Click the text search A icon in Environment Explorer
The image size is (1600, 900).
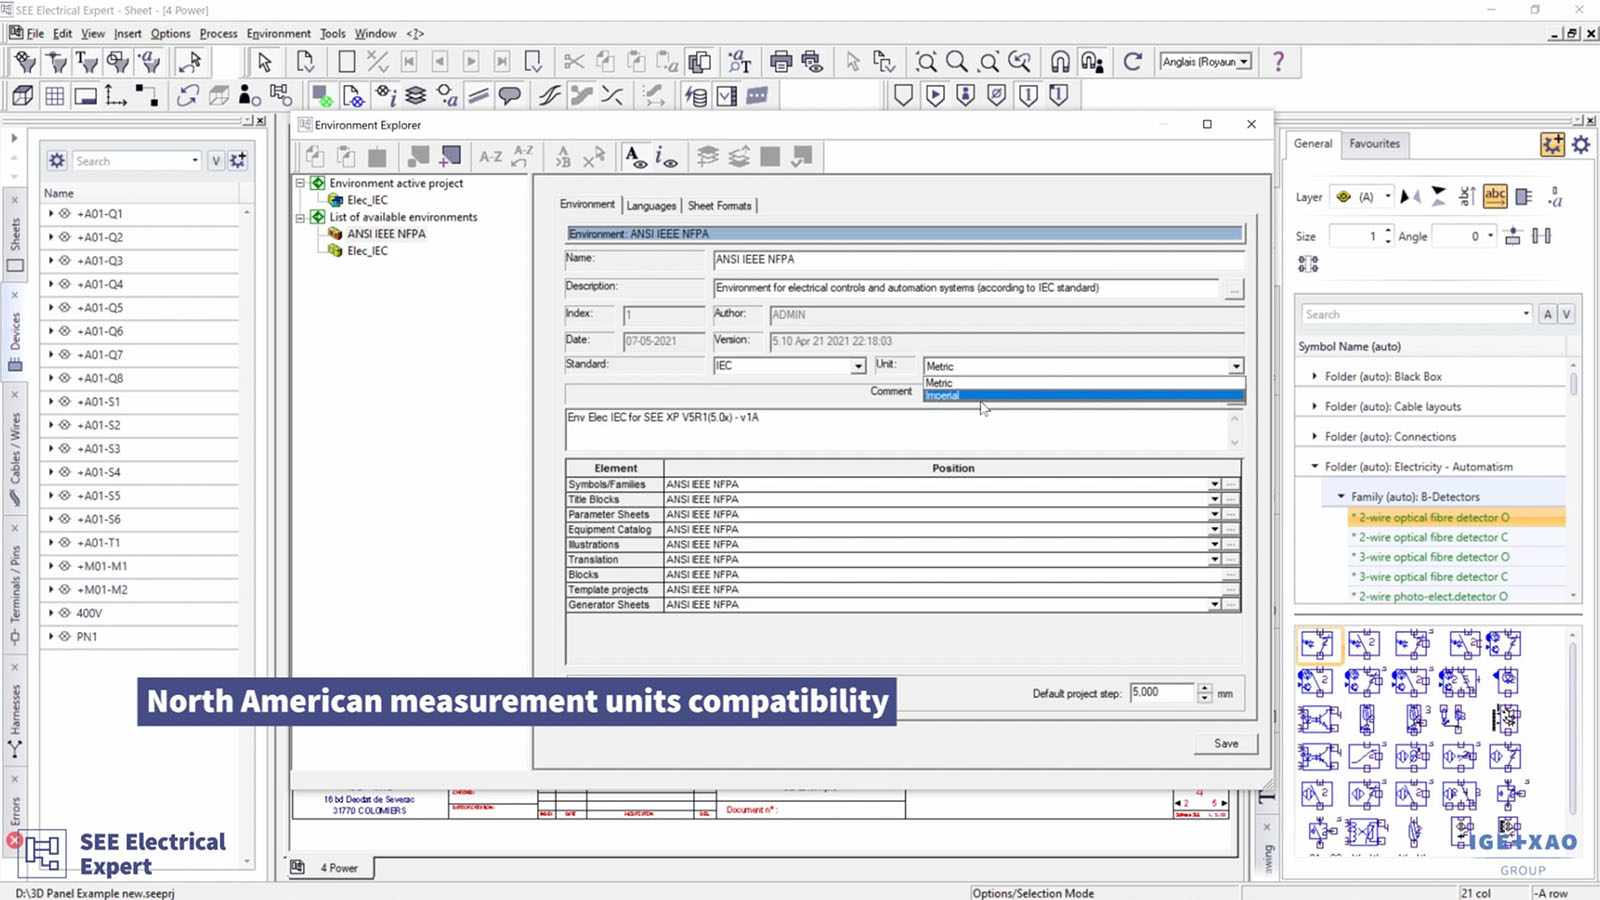(x=635, y=157)
